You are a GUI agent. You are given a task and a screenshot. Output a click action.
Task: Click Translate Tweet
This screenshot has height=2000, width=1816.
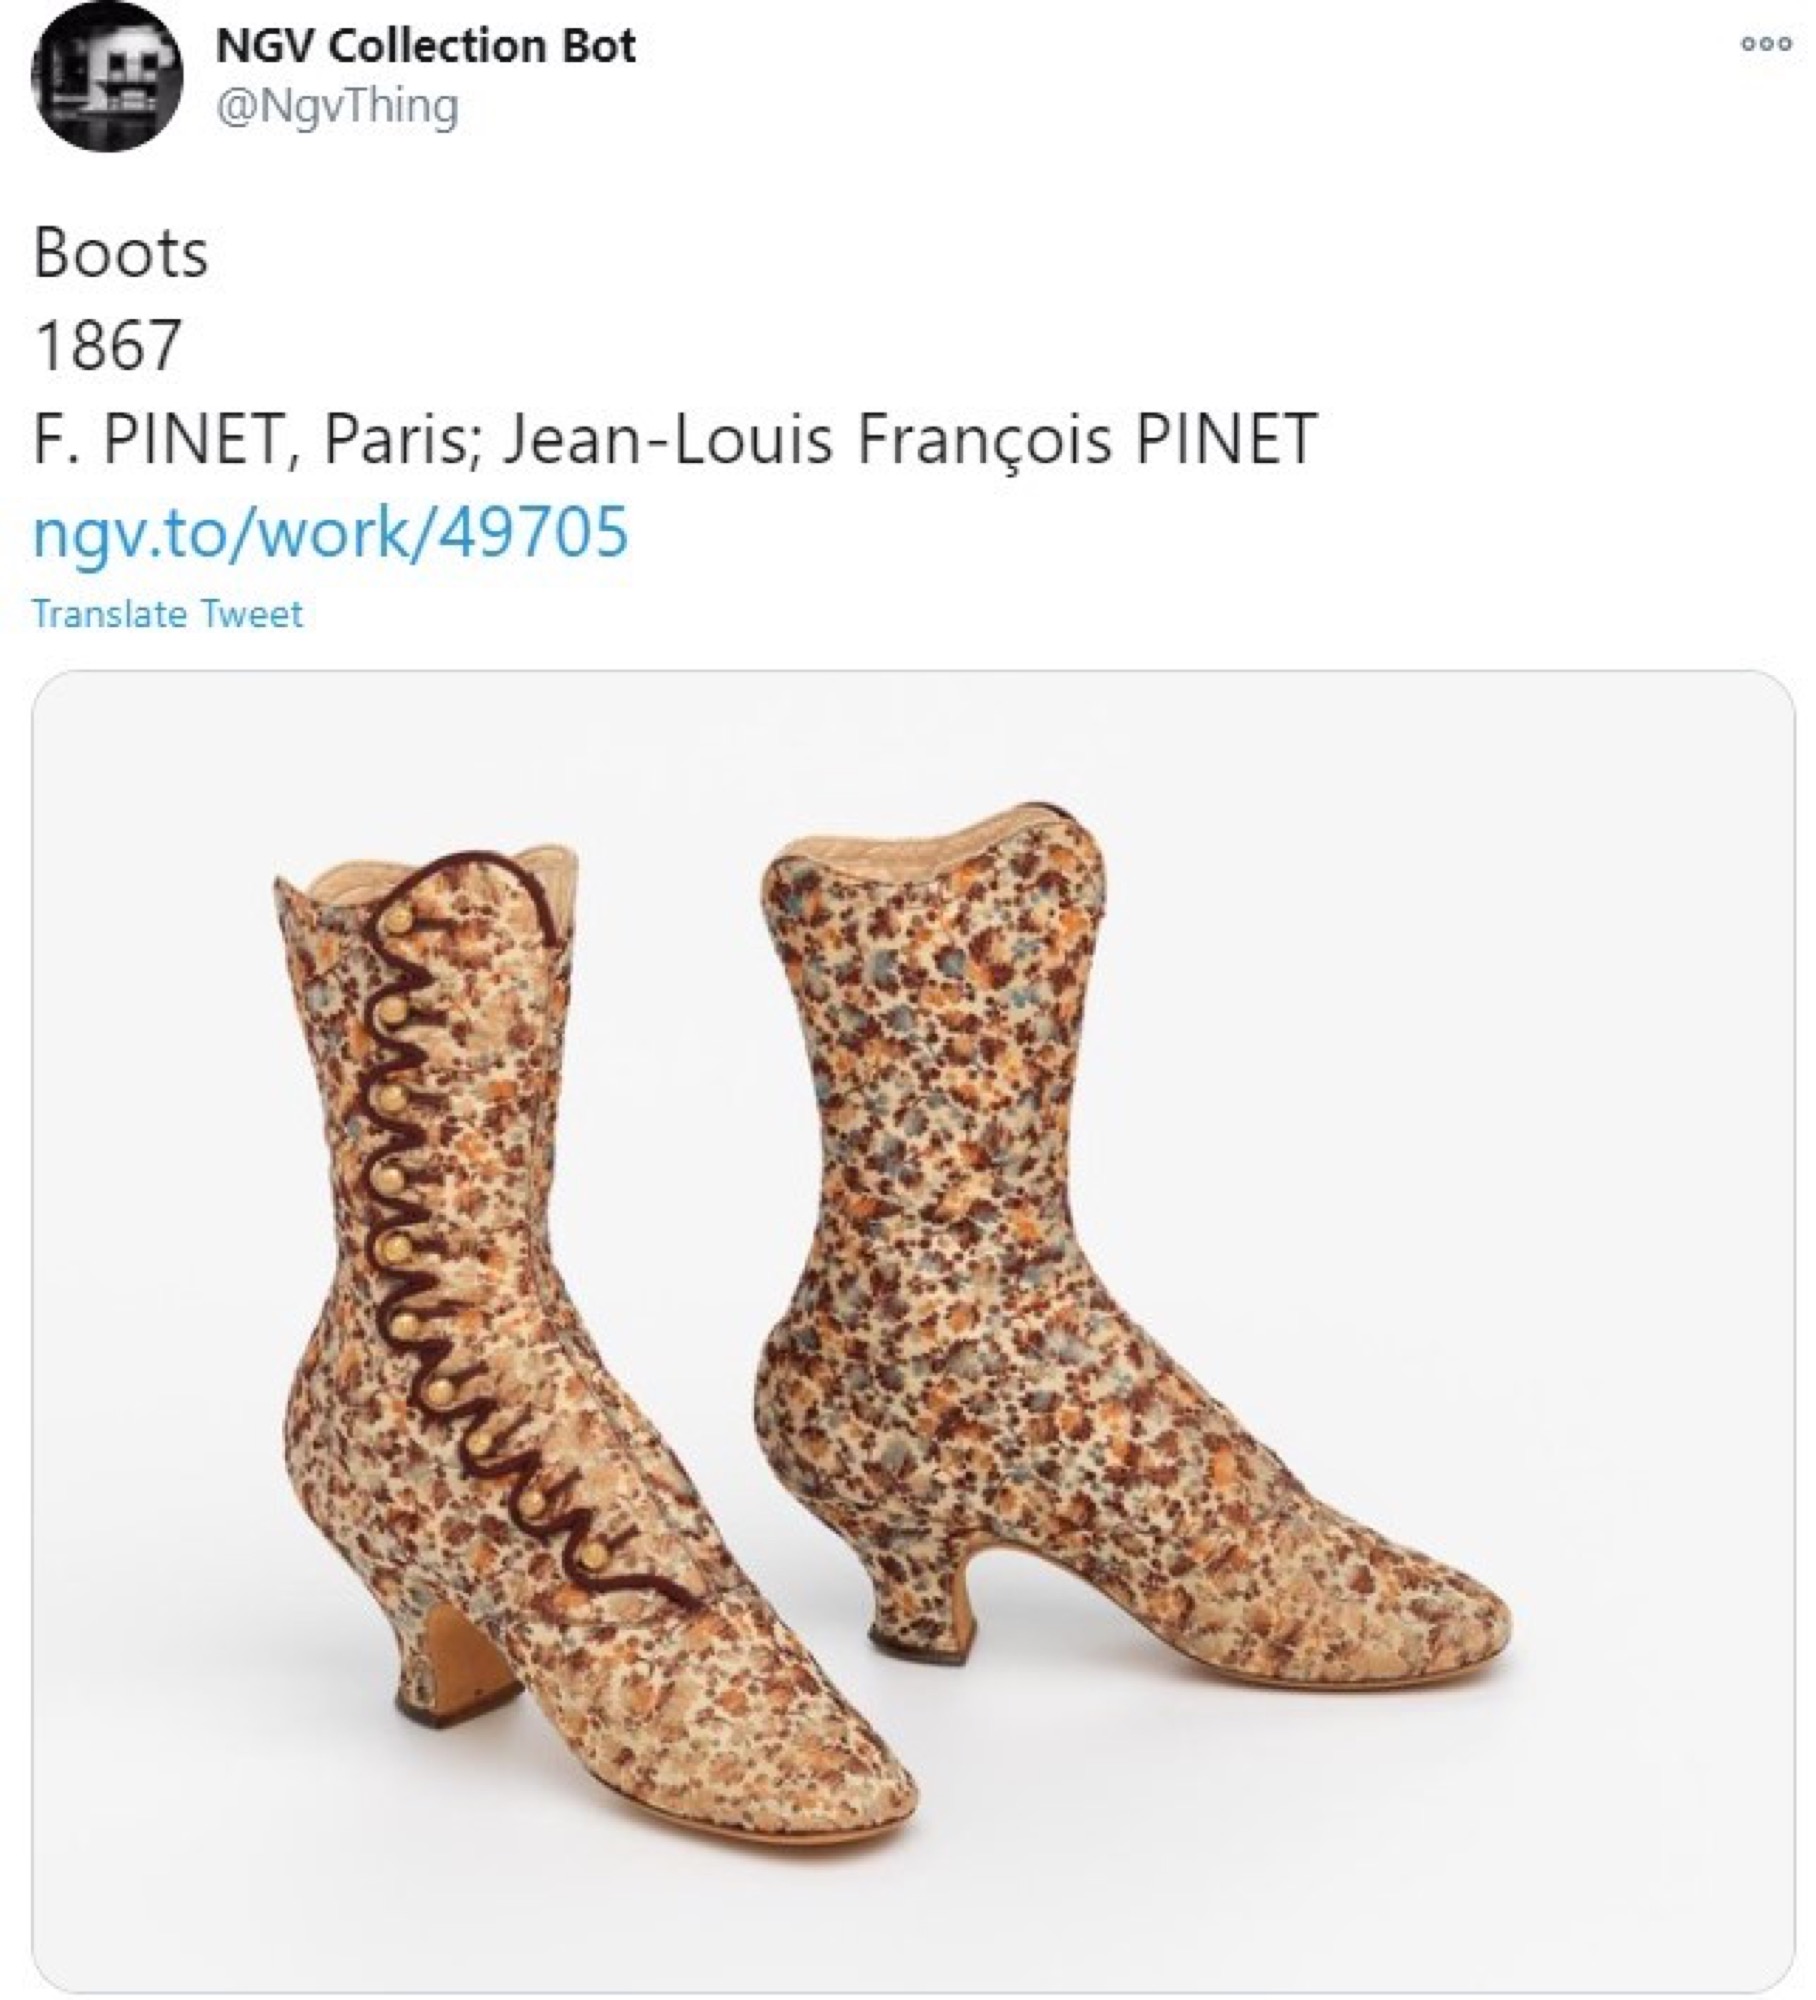coord(167,613)
